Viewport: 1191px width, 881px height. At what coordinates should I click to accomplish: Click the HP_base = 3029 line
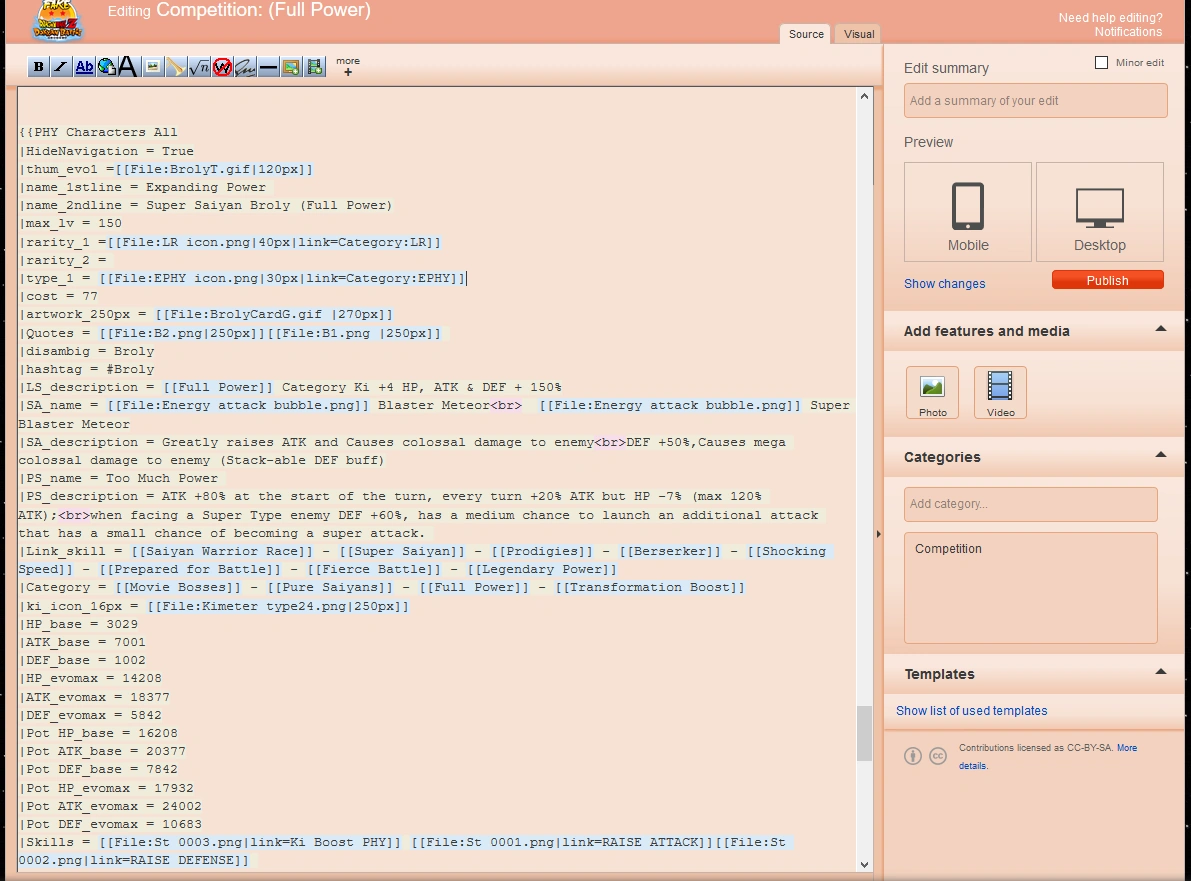click(x=78, y=624)
